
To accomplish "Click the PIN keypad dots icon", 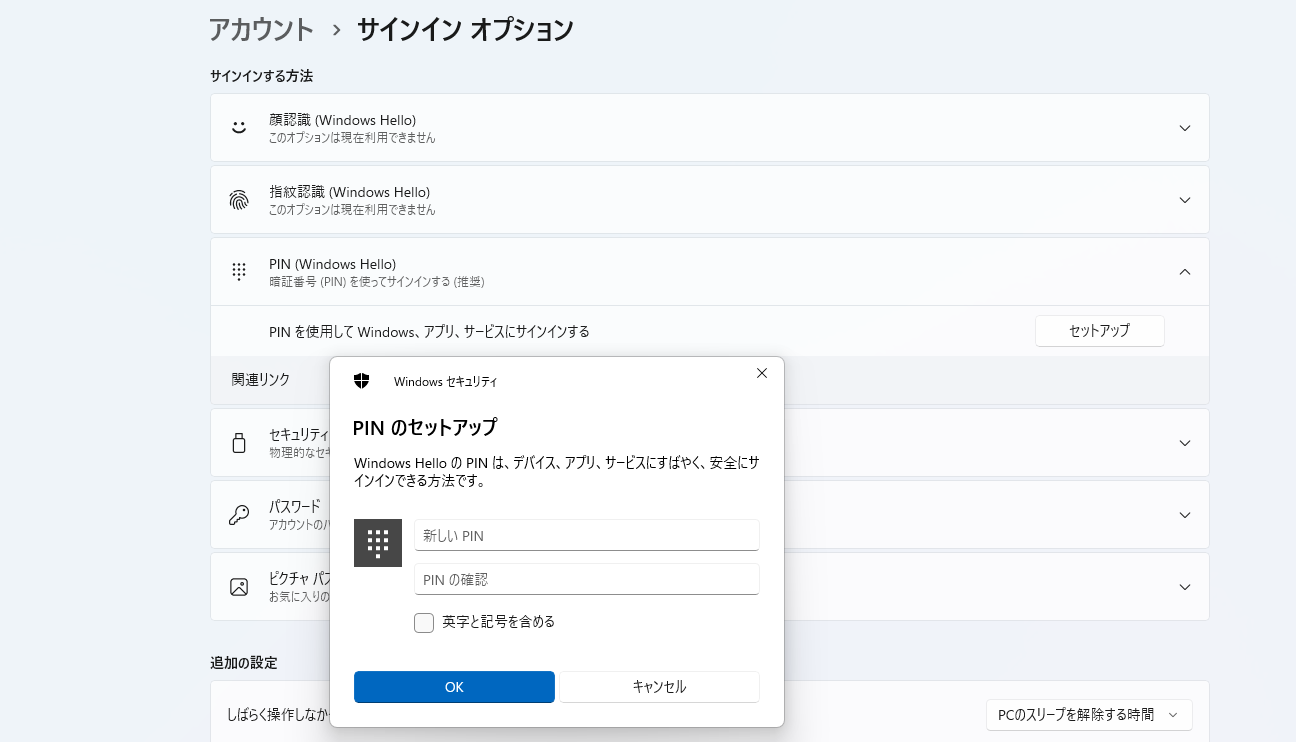I will pyautogui.click(x=239, y=271).
